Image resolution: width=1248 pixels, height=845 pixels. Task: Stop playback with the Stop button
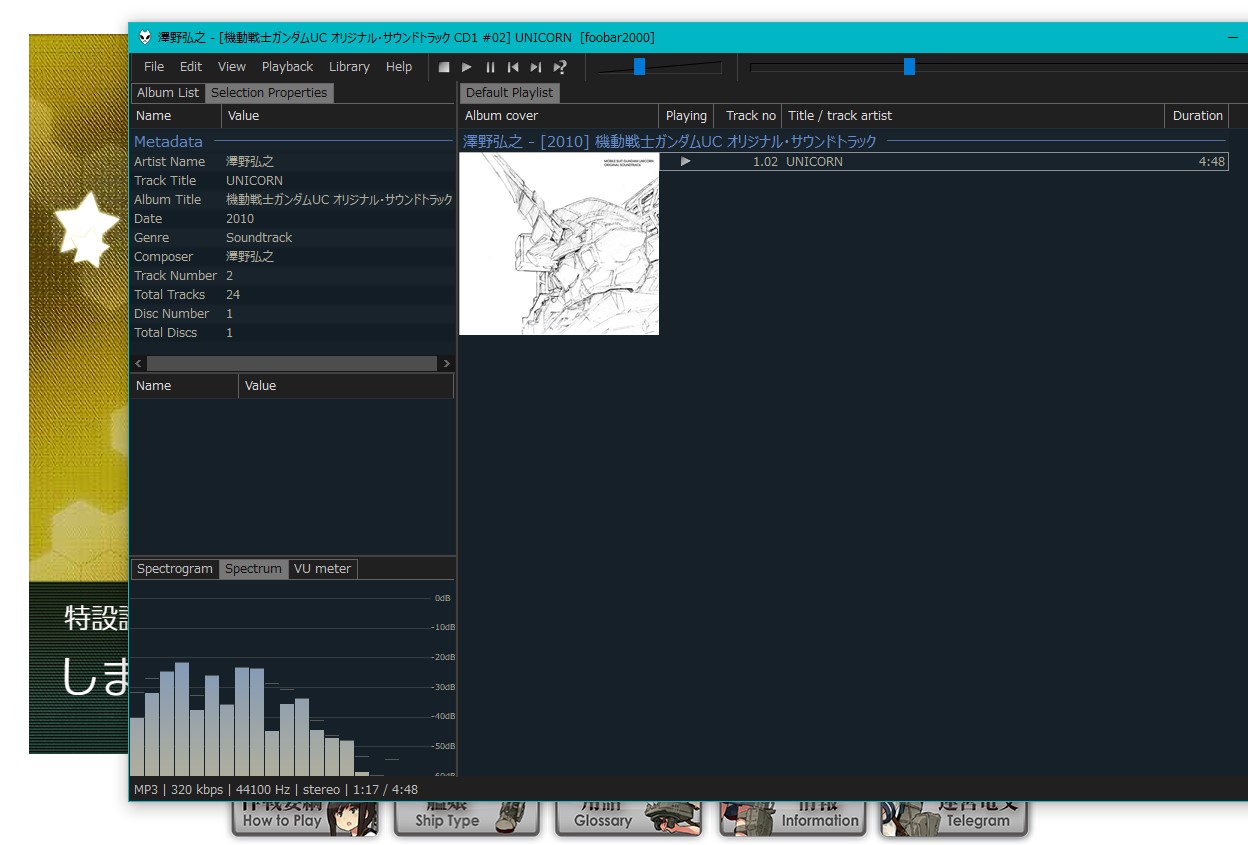click(x=444, y=67)
